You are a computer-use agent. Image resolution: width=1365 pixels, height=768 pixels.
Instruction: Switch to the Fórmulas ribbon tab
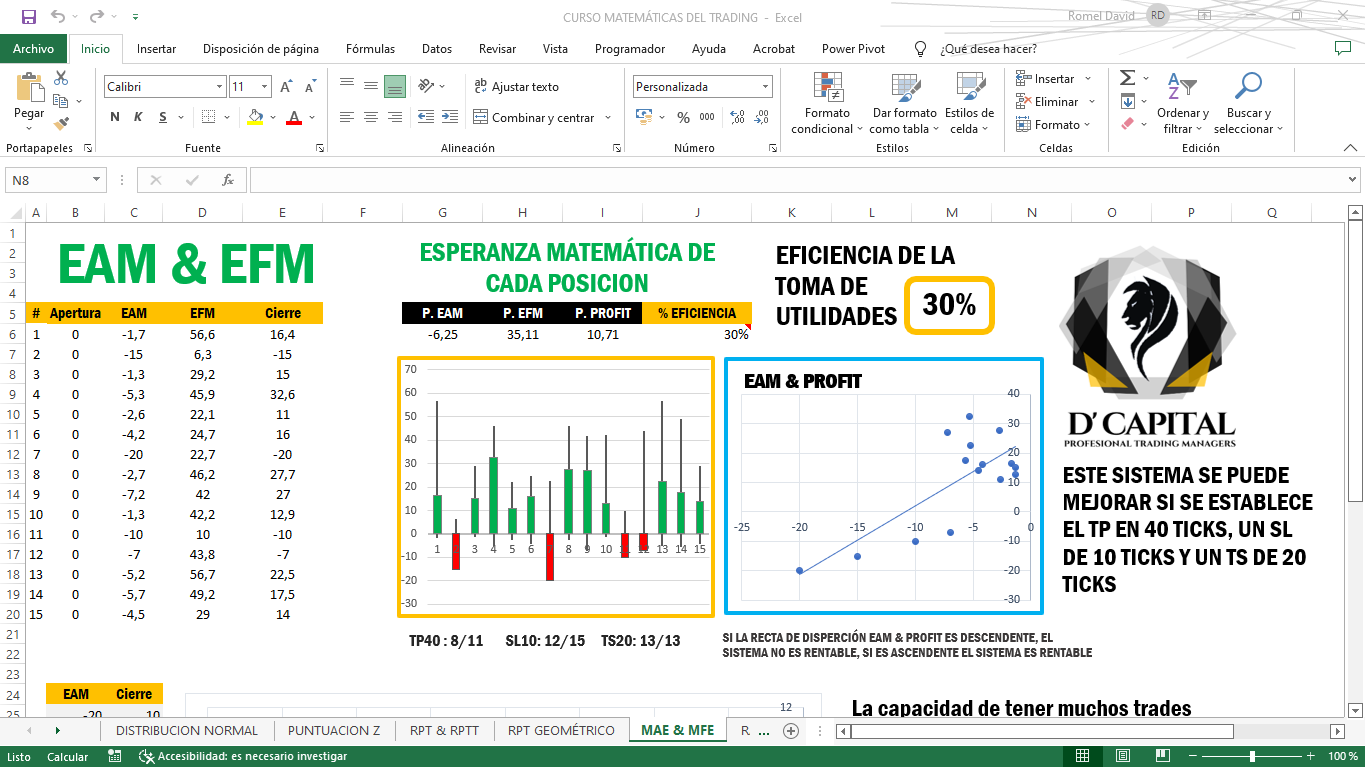[370, 48]
